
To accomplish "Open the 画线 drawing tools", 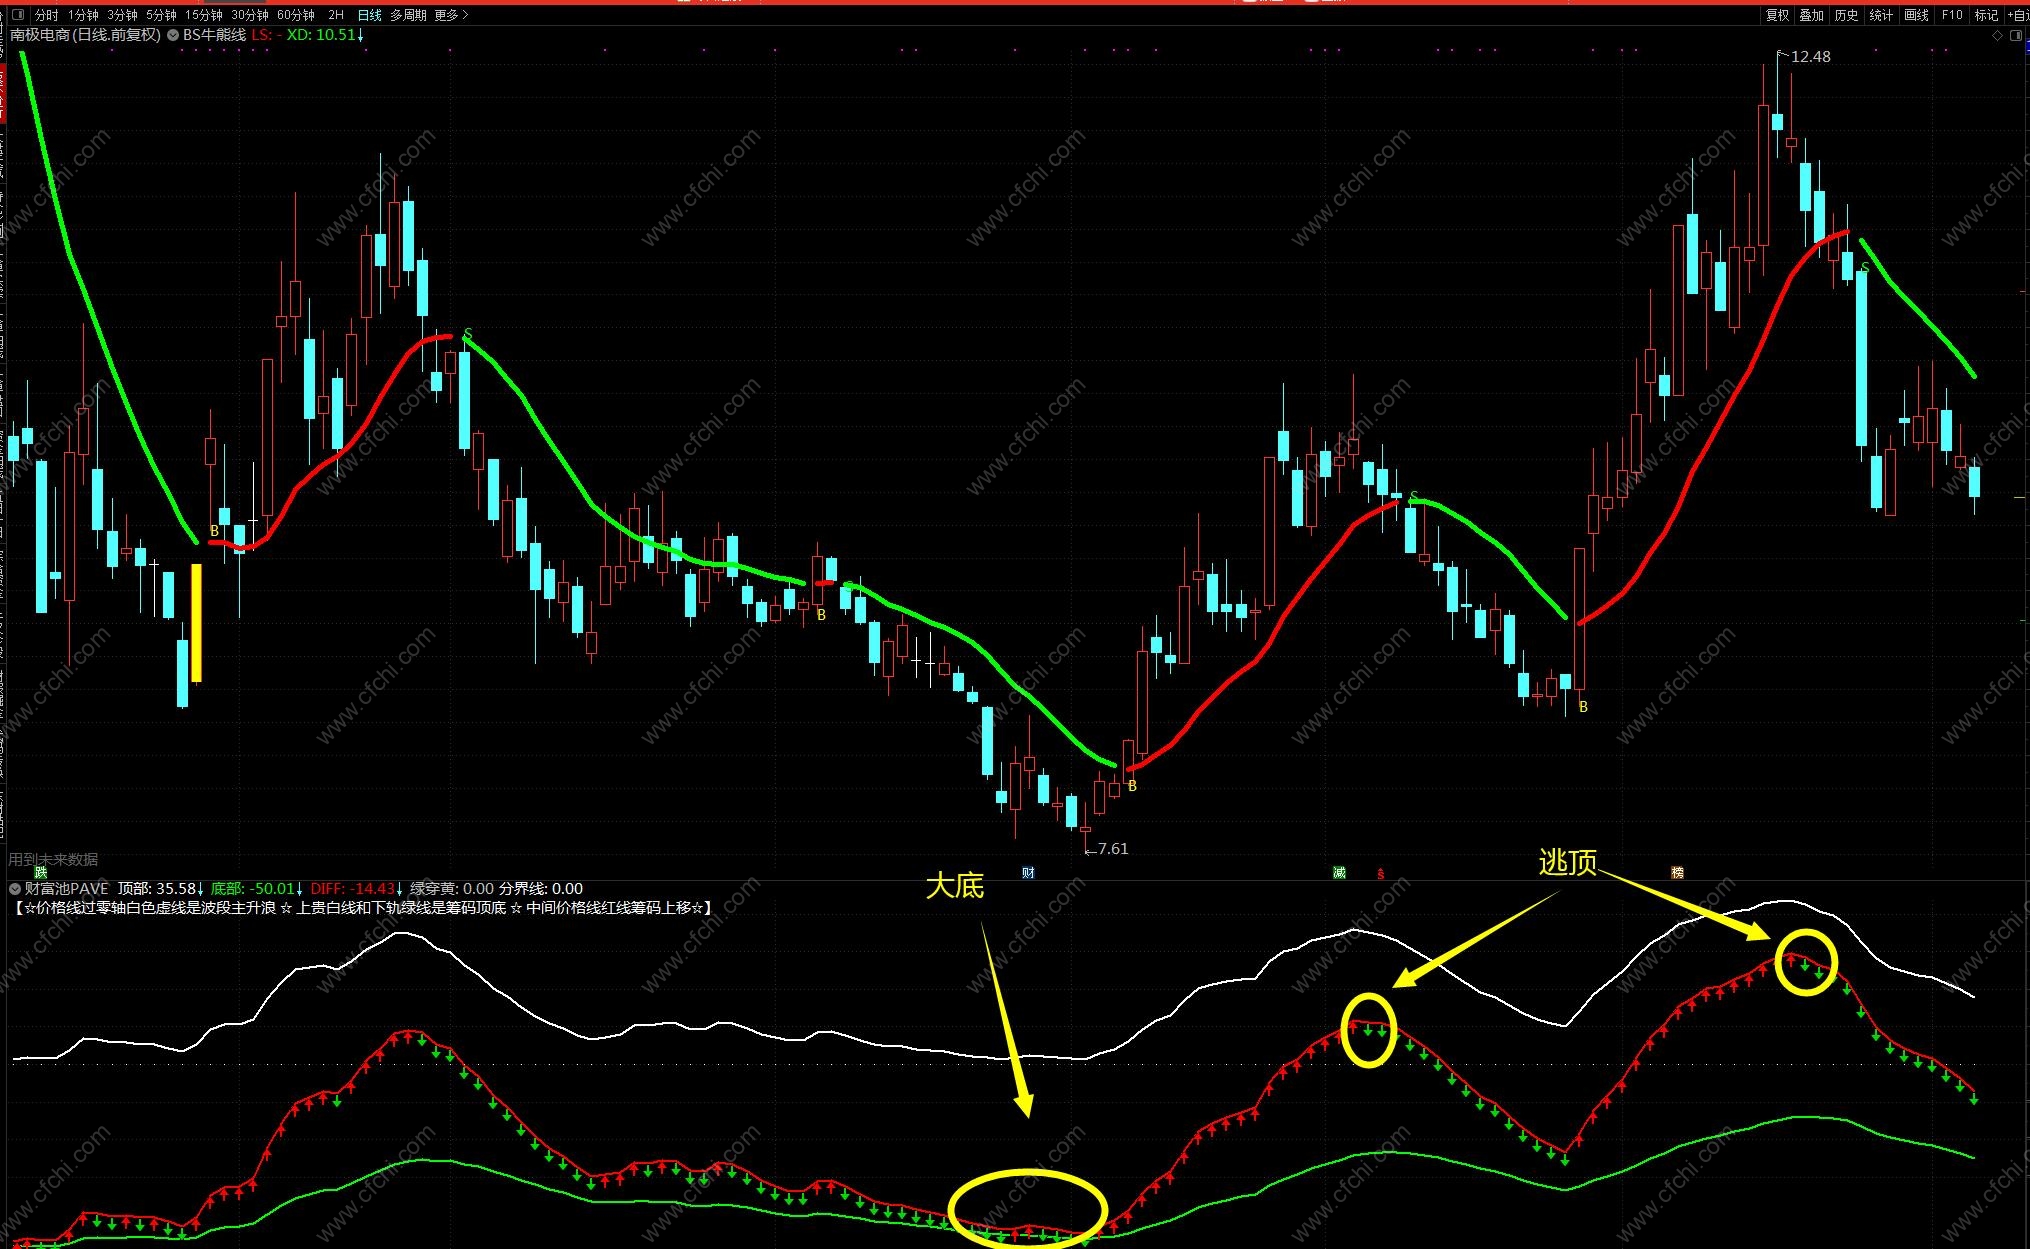I will click(1916, 15).
